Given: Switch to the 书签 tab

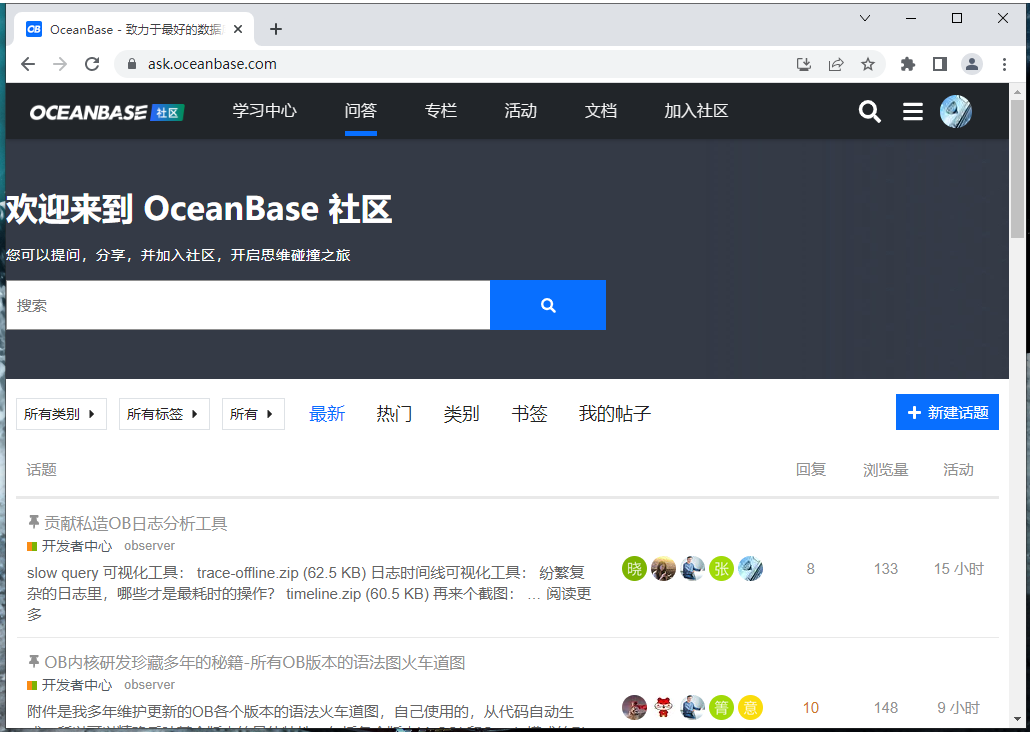Looking at the screenshot, I should [x=529, y=413].
